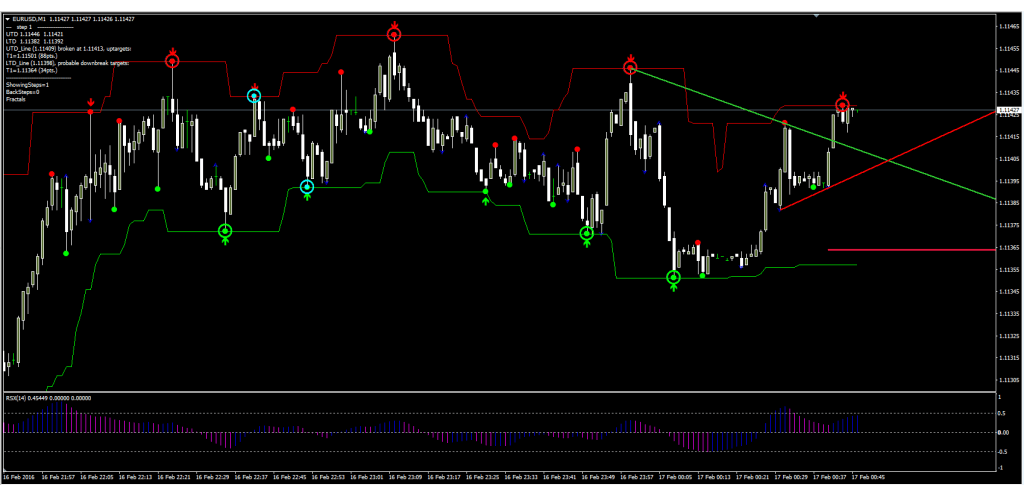Click time label '17 Feb 00:21'
The image size is (1024, 487).
pyautogui.click(x=754, y=477)
